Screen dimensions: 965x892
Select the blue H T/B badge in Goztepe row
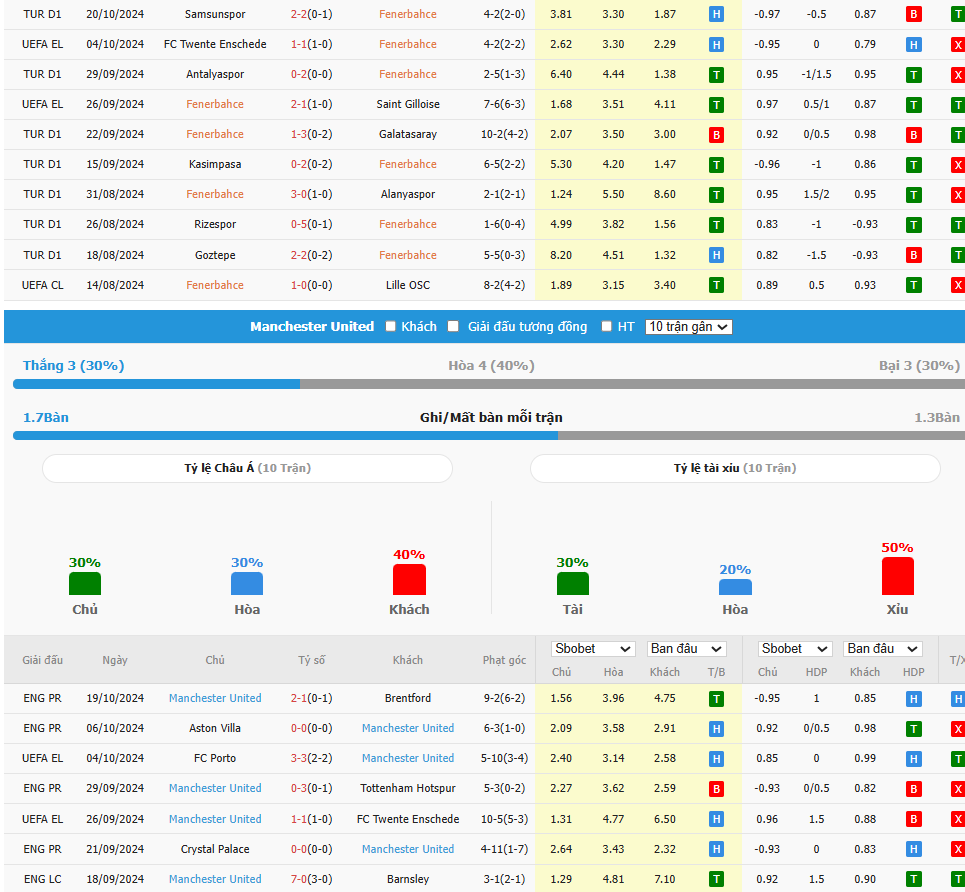tap(716, 255)
